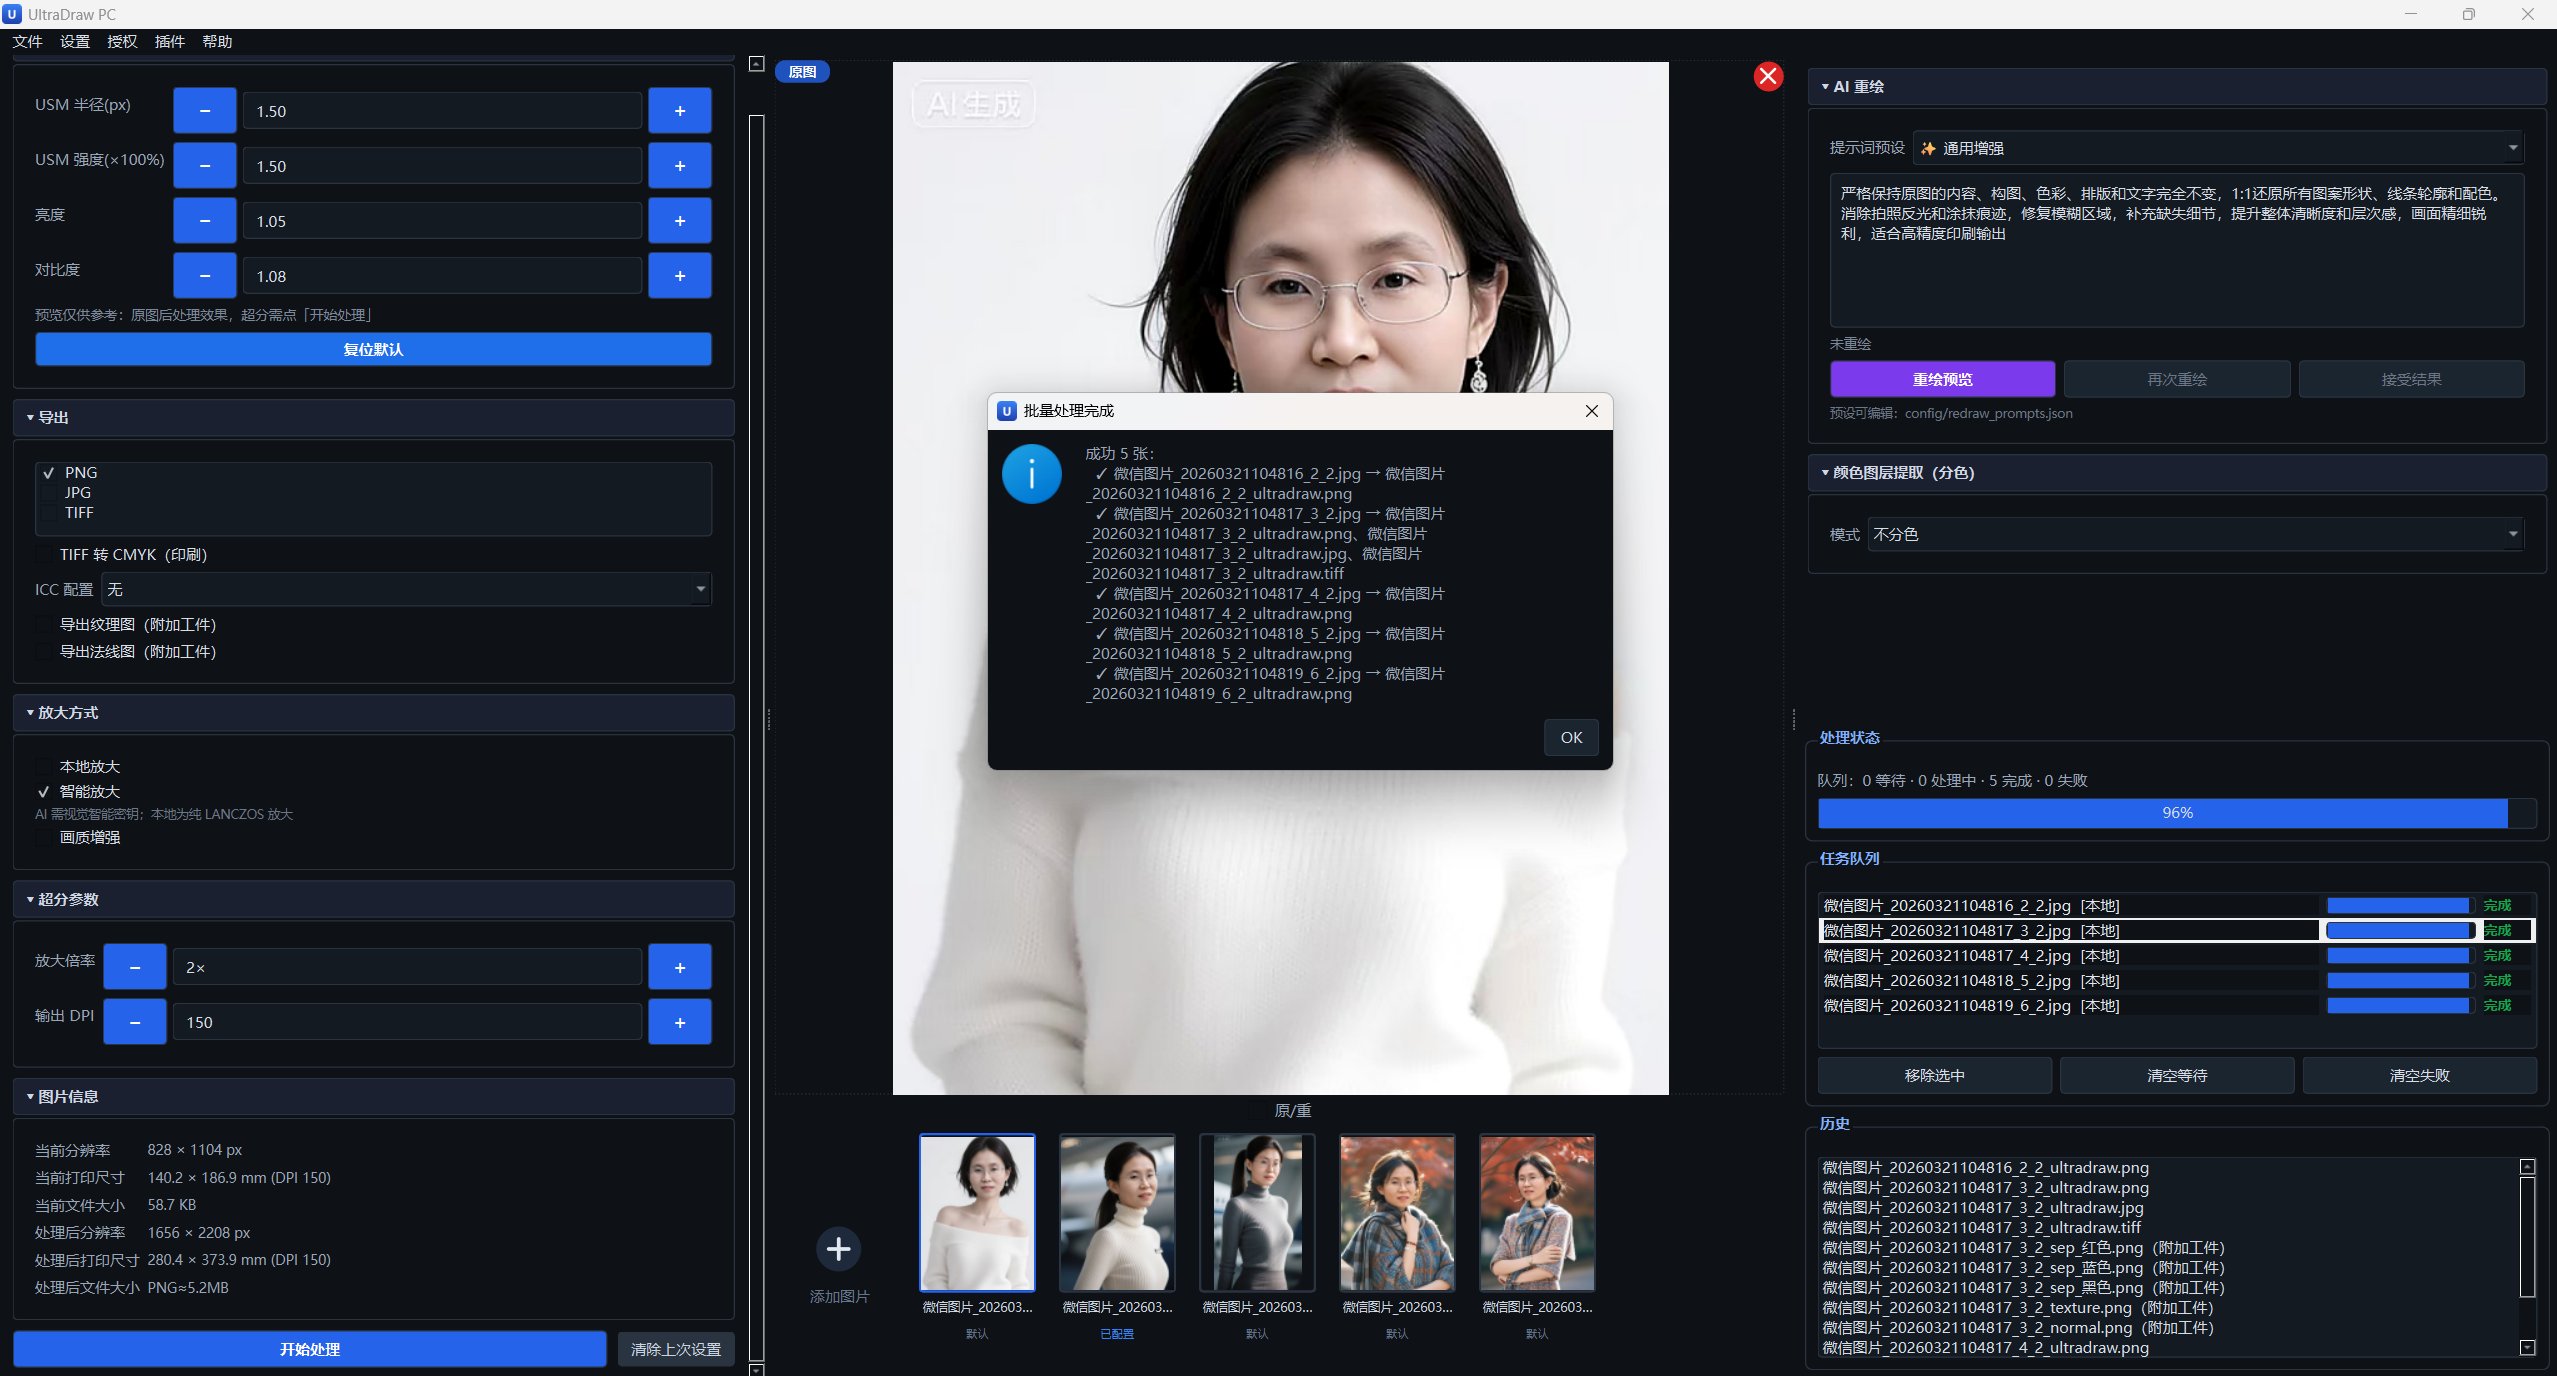Click the purple 重绘预览 button
This screenshot has width=2557, height=1376.
(1942, 380)
